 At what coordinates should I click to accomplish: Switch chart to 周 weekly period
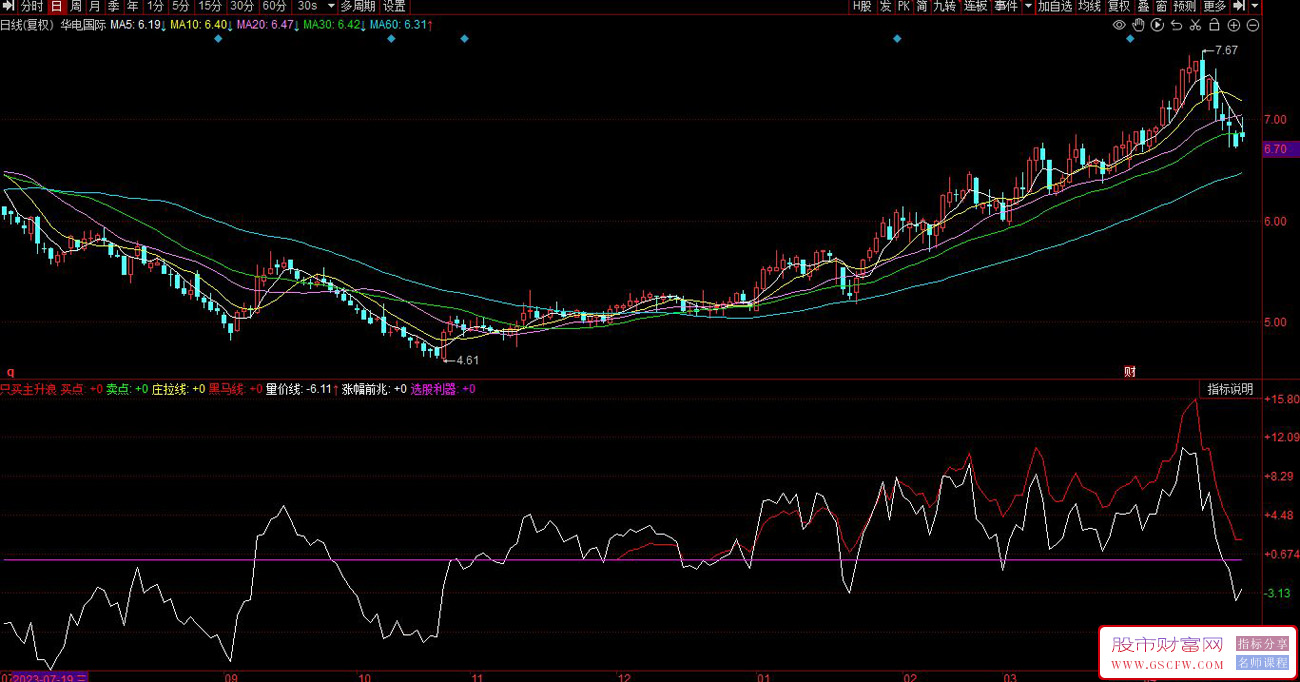pyautogui.click(x=76, y=6)
